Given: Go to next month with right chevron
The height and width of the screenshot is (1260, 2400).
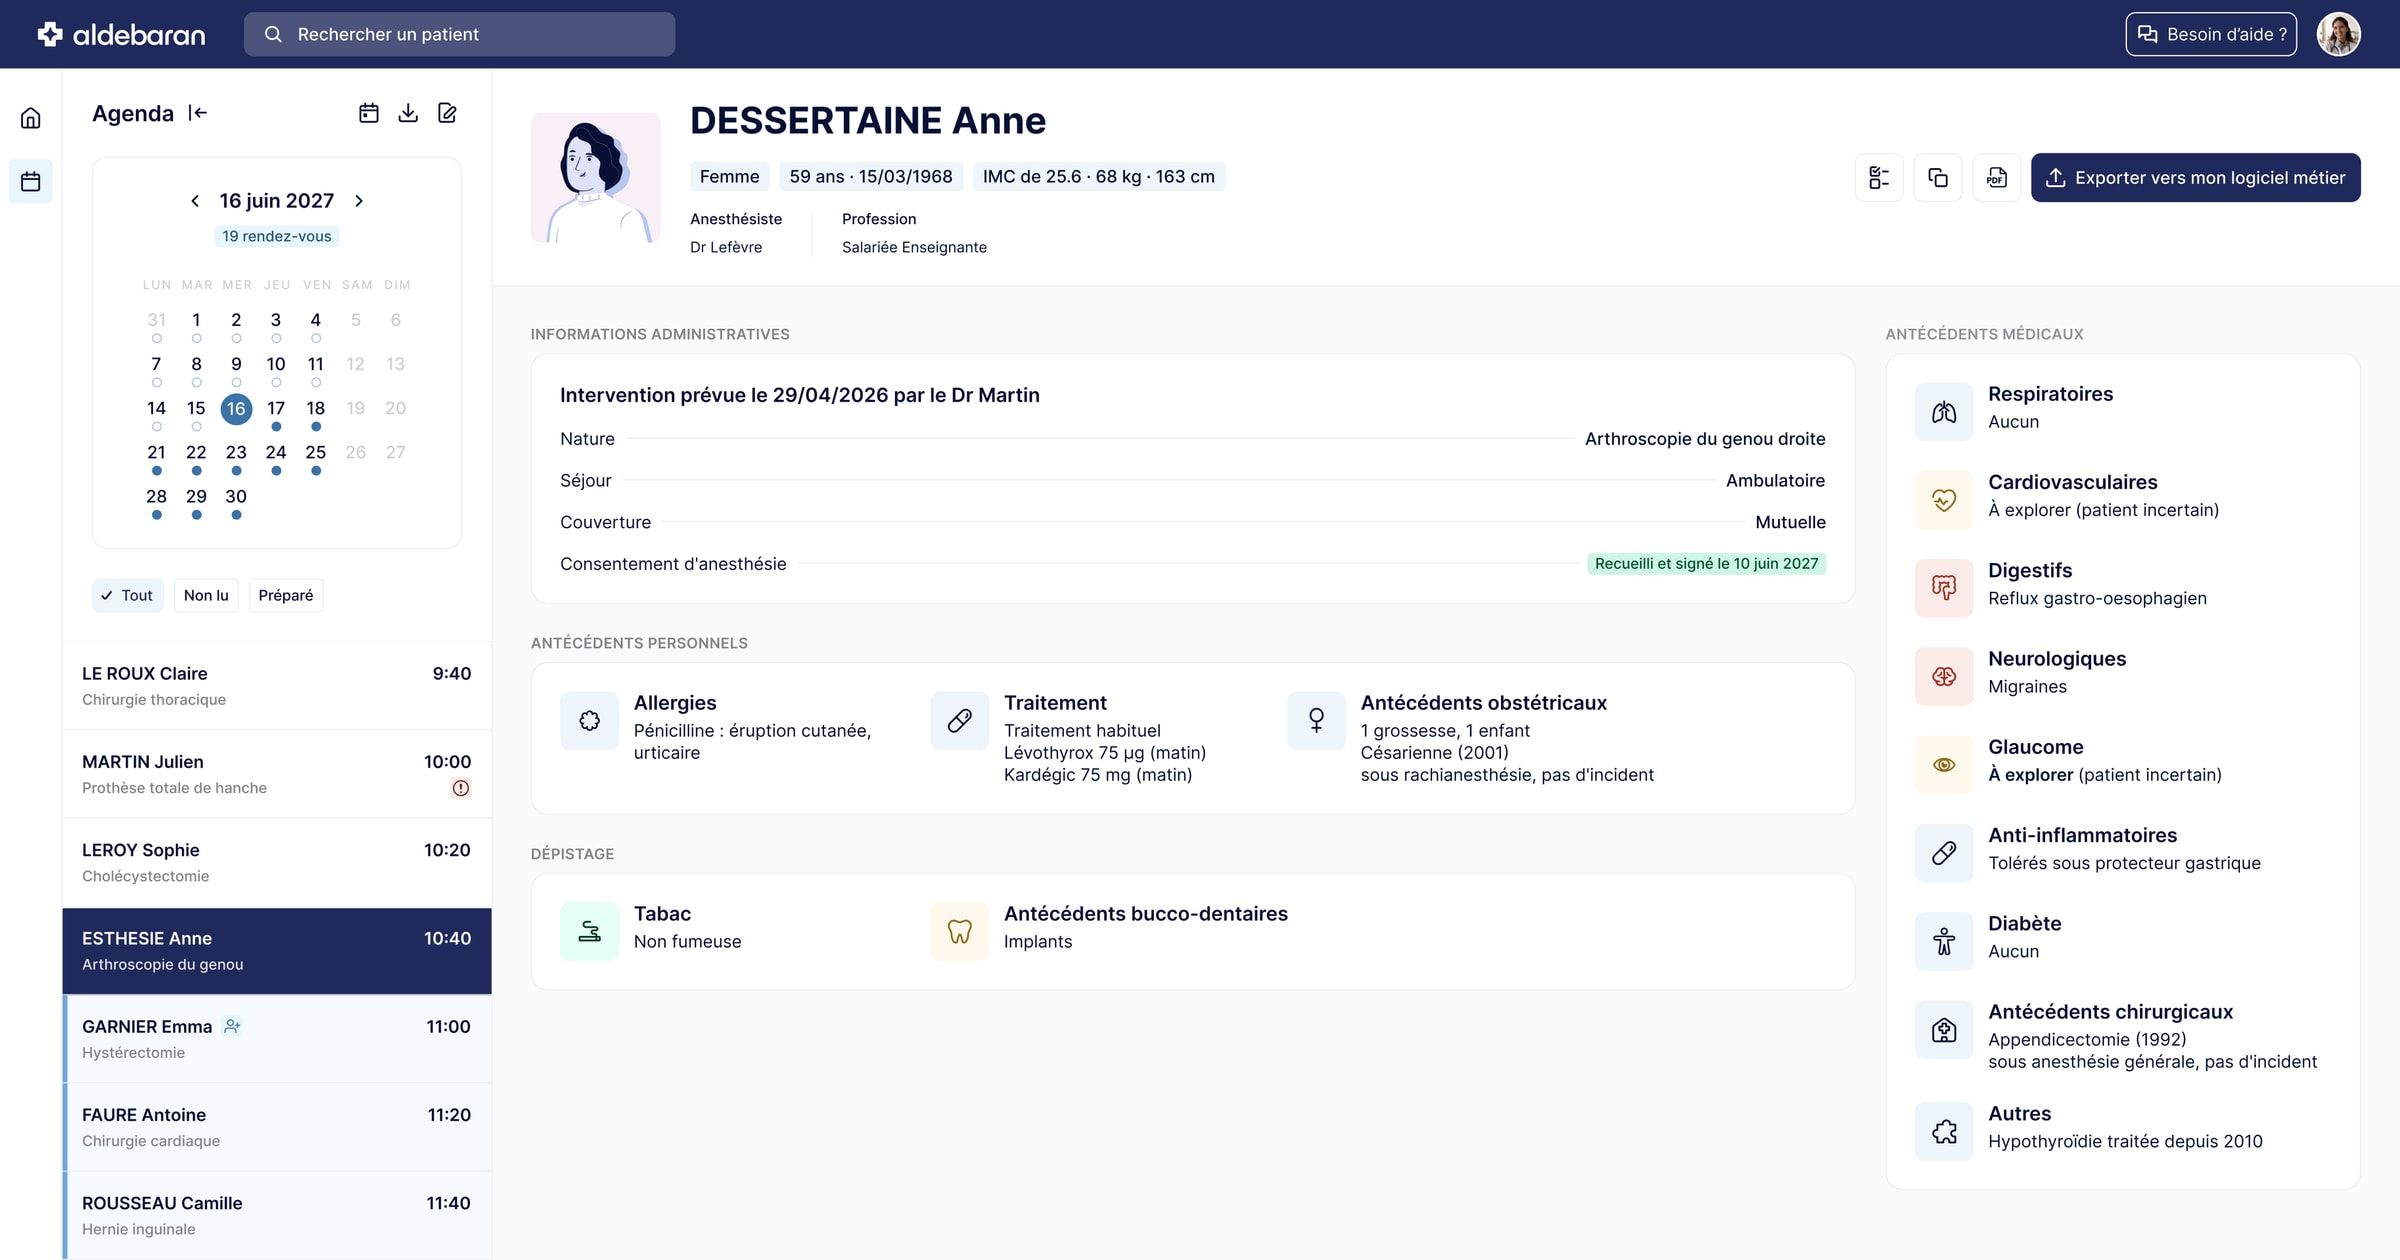Looking at the screenshot, I should pos(359,201).
